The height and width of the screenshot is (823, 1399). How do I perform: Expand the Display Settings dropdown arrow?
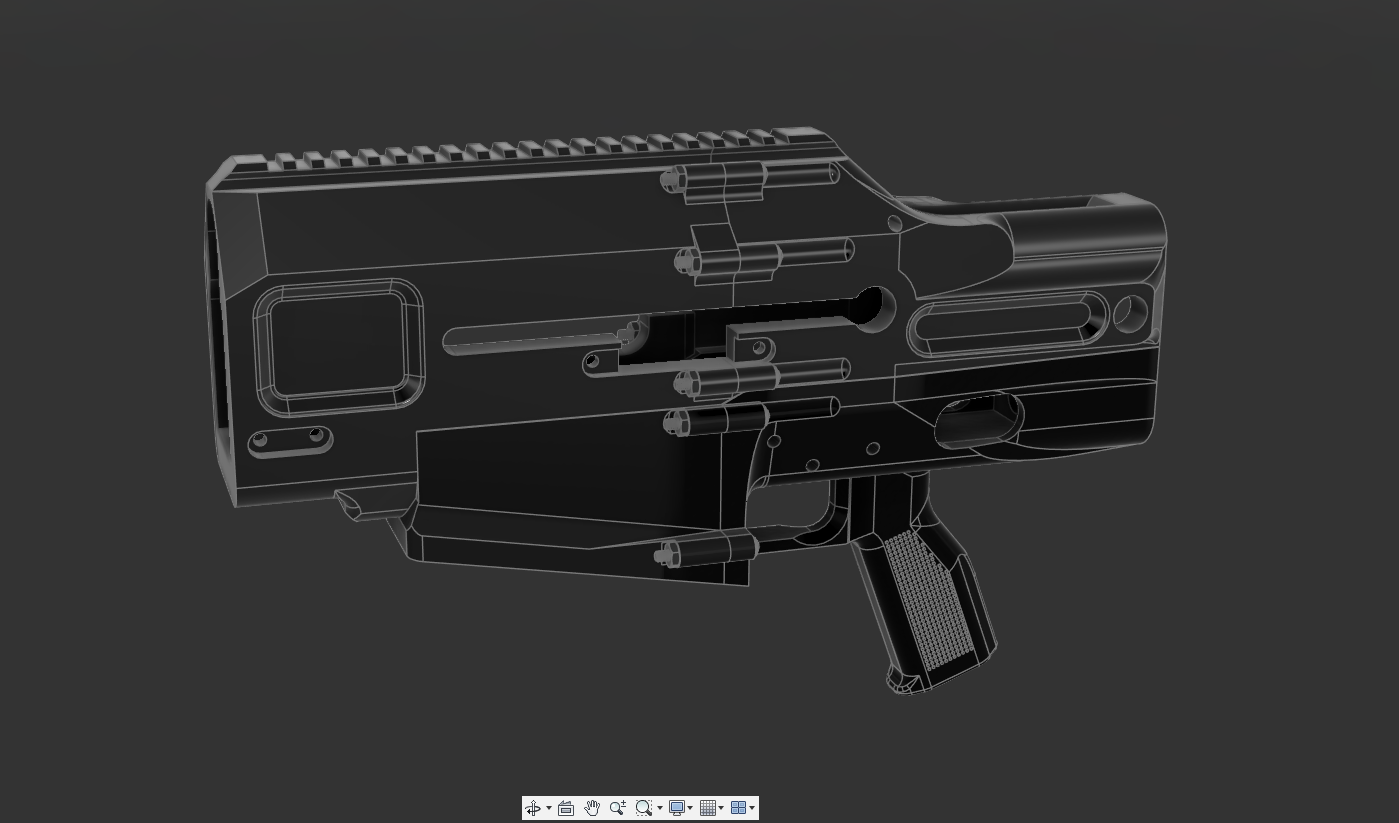click(690, 808)
